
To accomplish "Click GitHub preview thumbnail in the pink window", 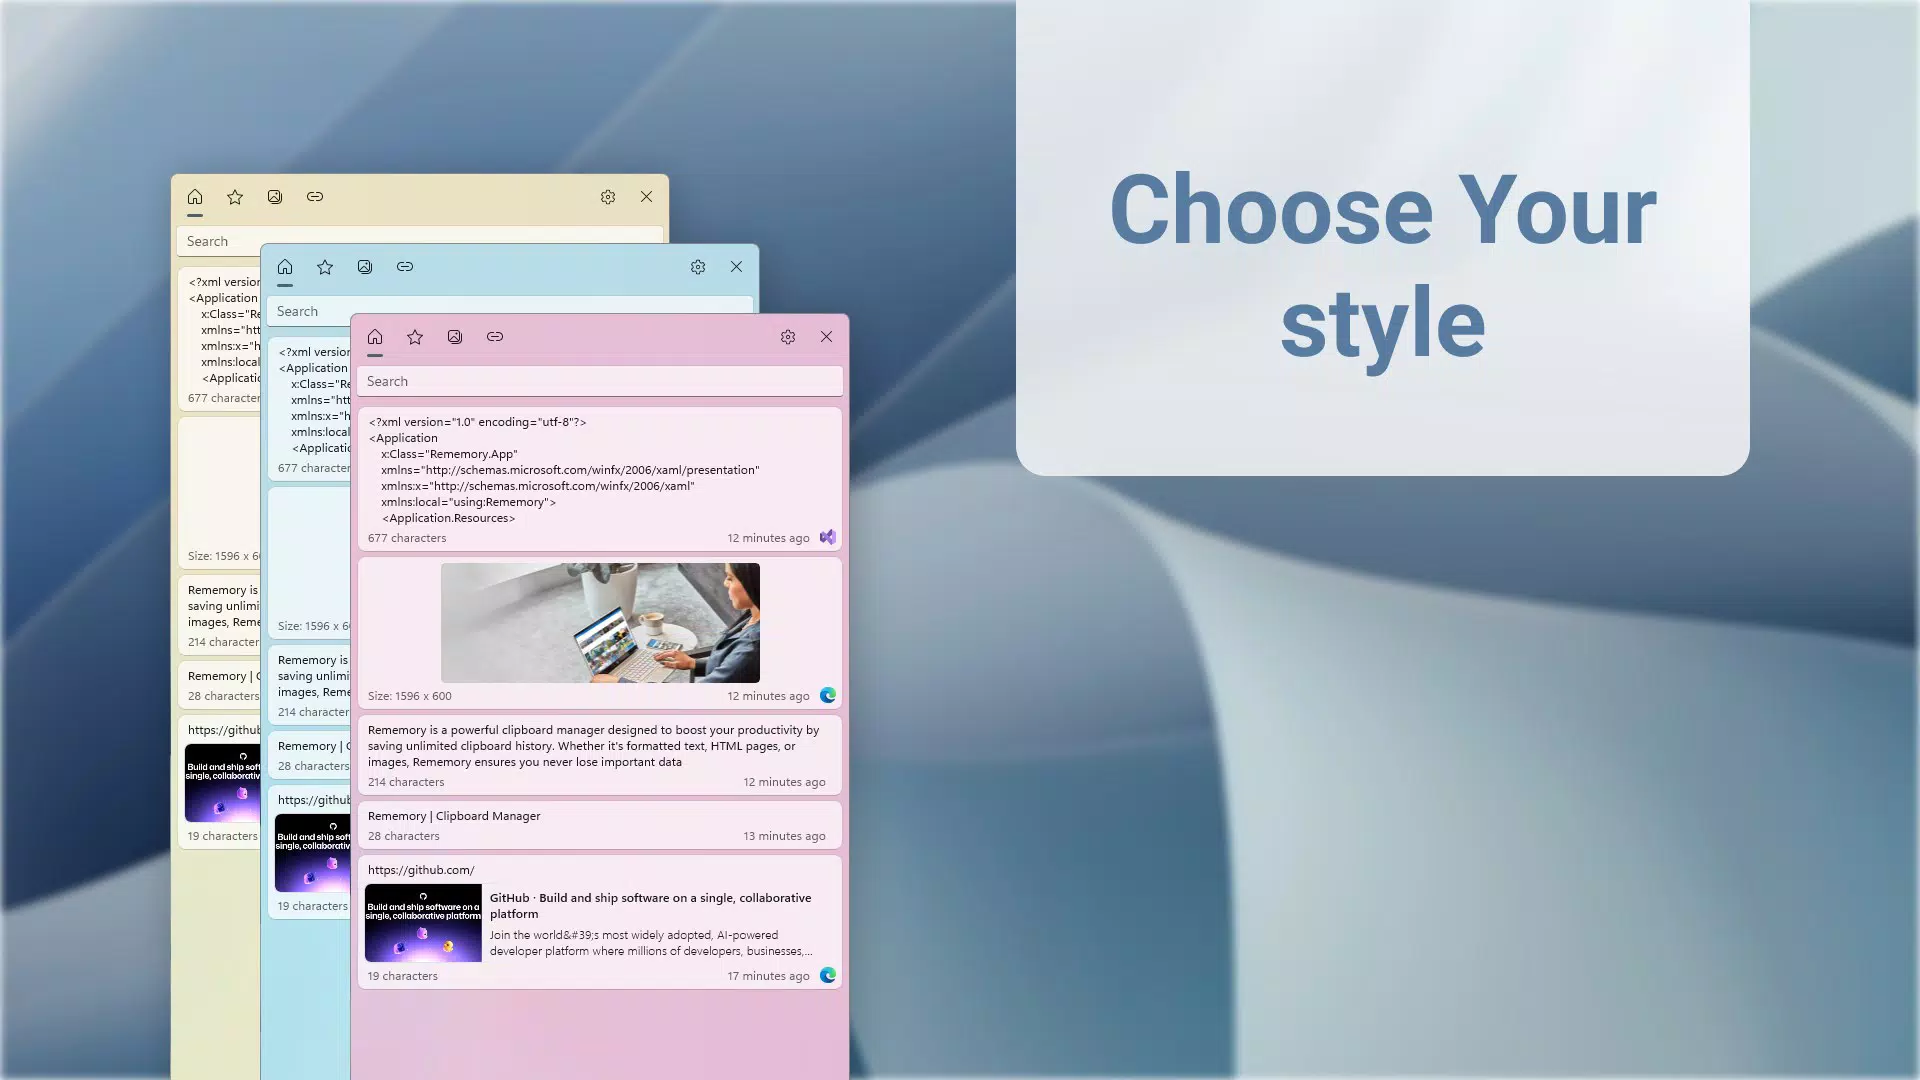I will pos(423,923).
